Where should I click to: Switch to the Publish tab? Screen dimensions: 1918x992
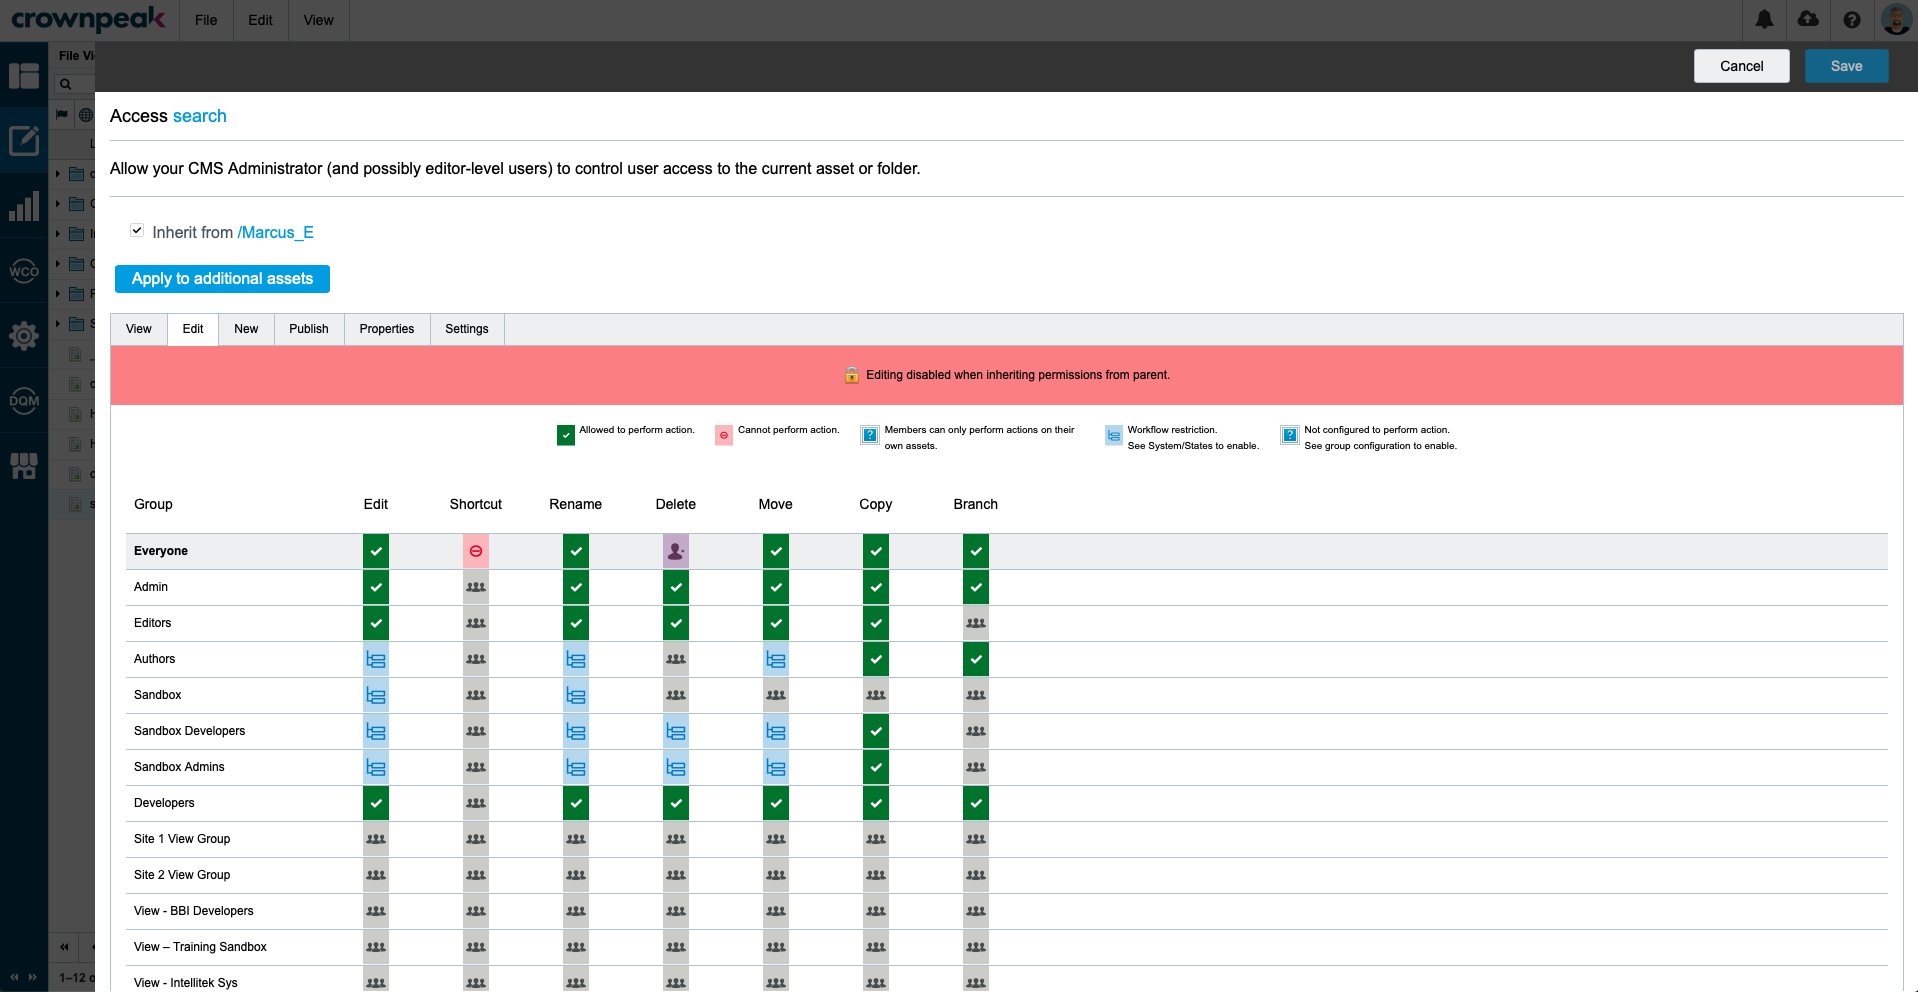point(308,329)
